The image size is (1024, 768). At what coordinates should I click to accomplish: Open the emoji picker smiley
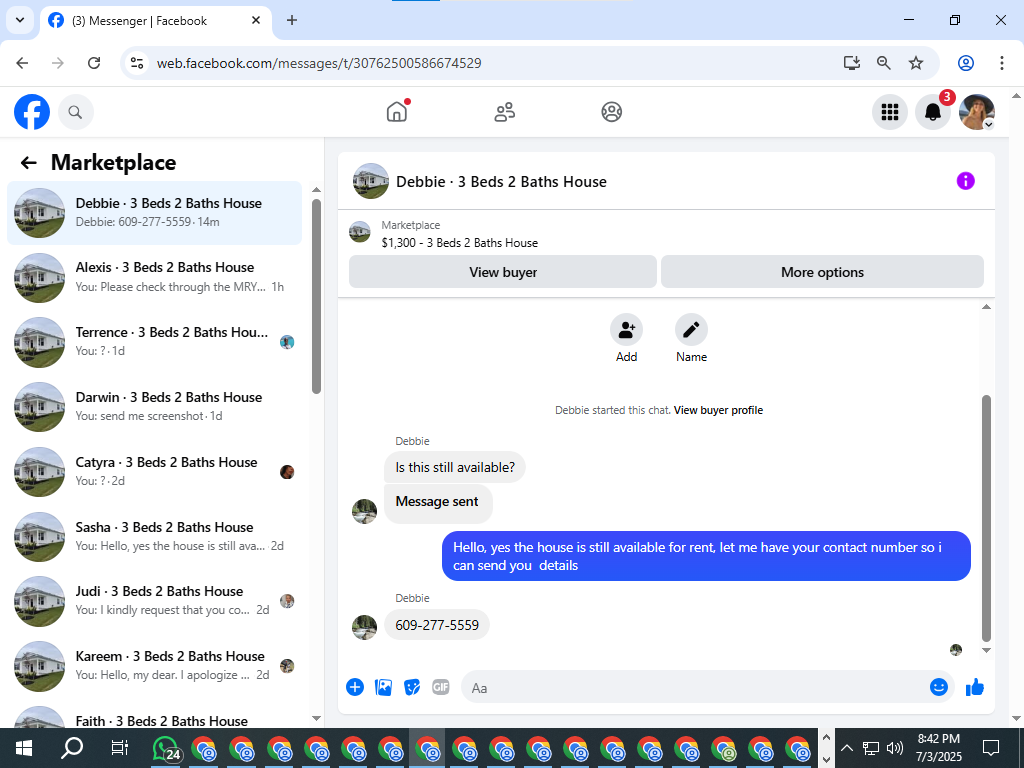(x=938, y=687)
